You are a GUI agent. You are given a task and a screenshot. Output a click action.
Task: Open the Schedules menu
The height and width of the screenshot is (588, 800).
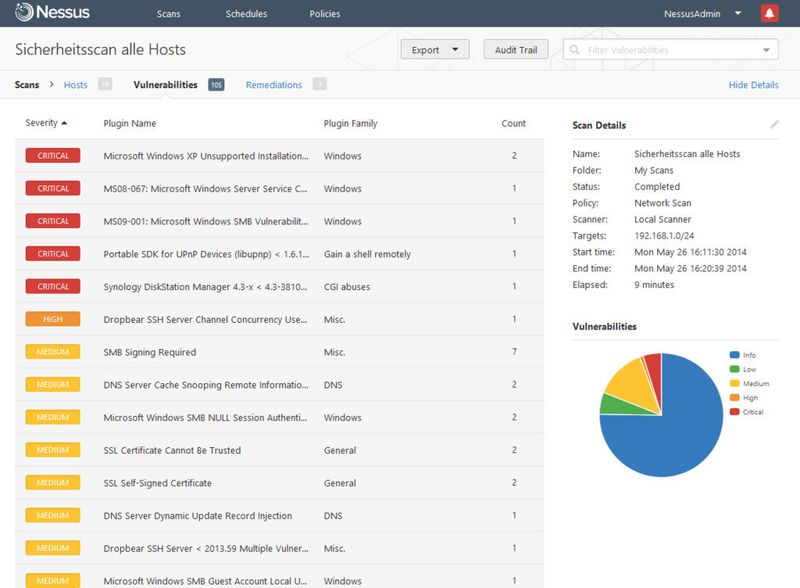click(246, 14)
